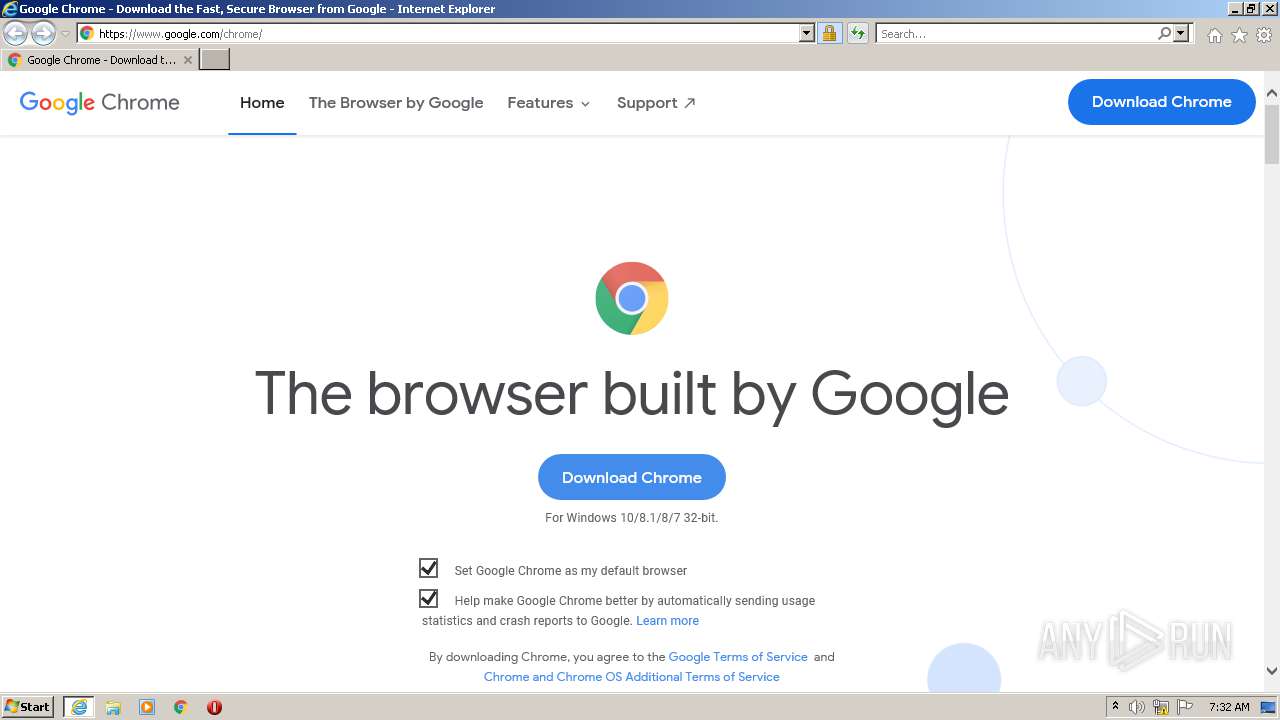The image size is (1280, 720).
Task: Open Chrome OS Additional Terms of Service
Action: [x=632, y=677]
